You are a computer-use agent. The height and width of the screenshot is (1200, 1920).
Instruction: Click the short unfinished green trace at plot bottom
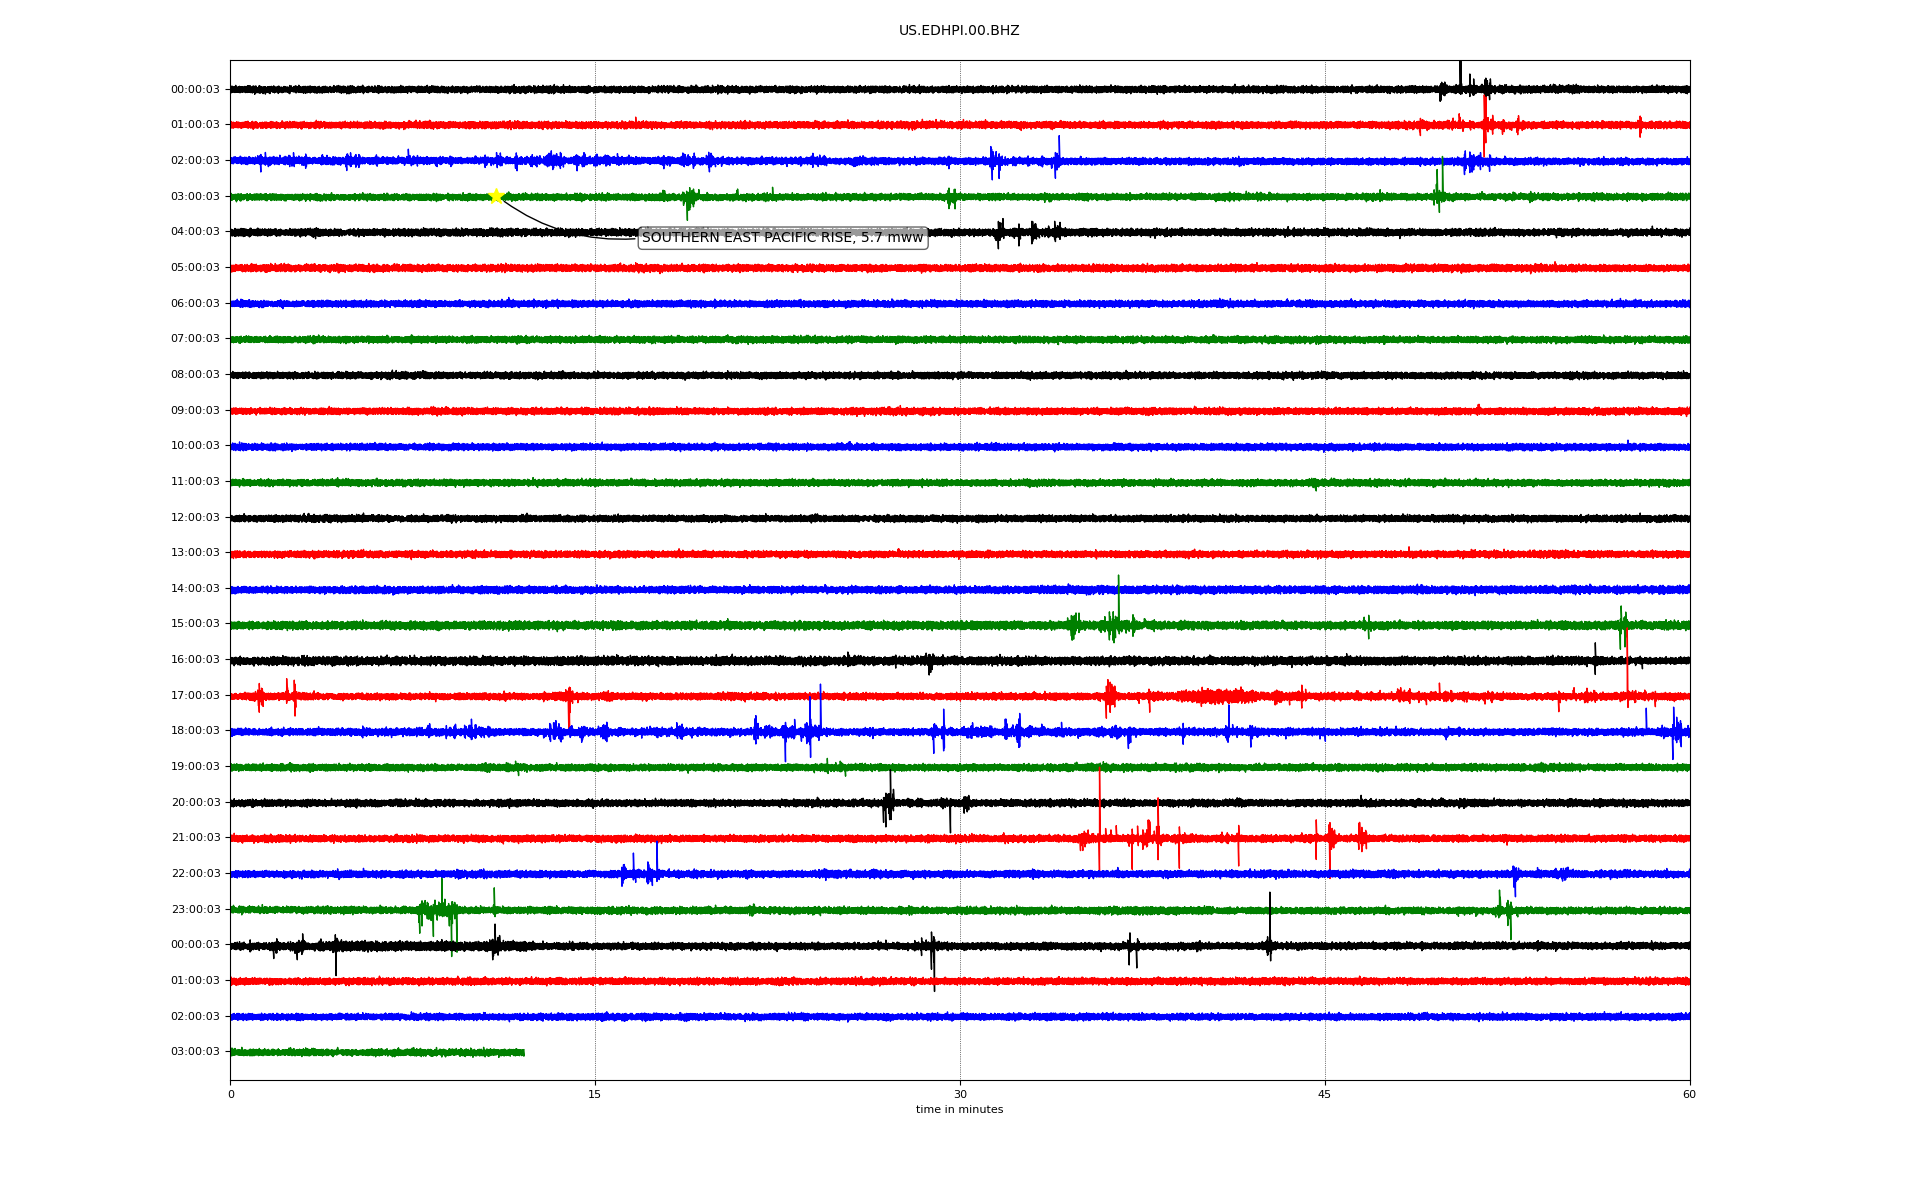click(377, 1052)
